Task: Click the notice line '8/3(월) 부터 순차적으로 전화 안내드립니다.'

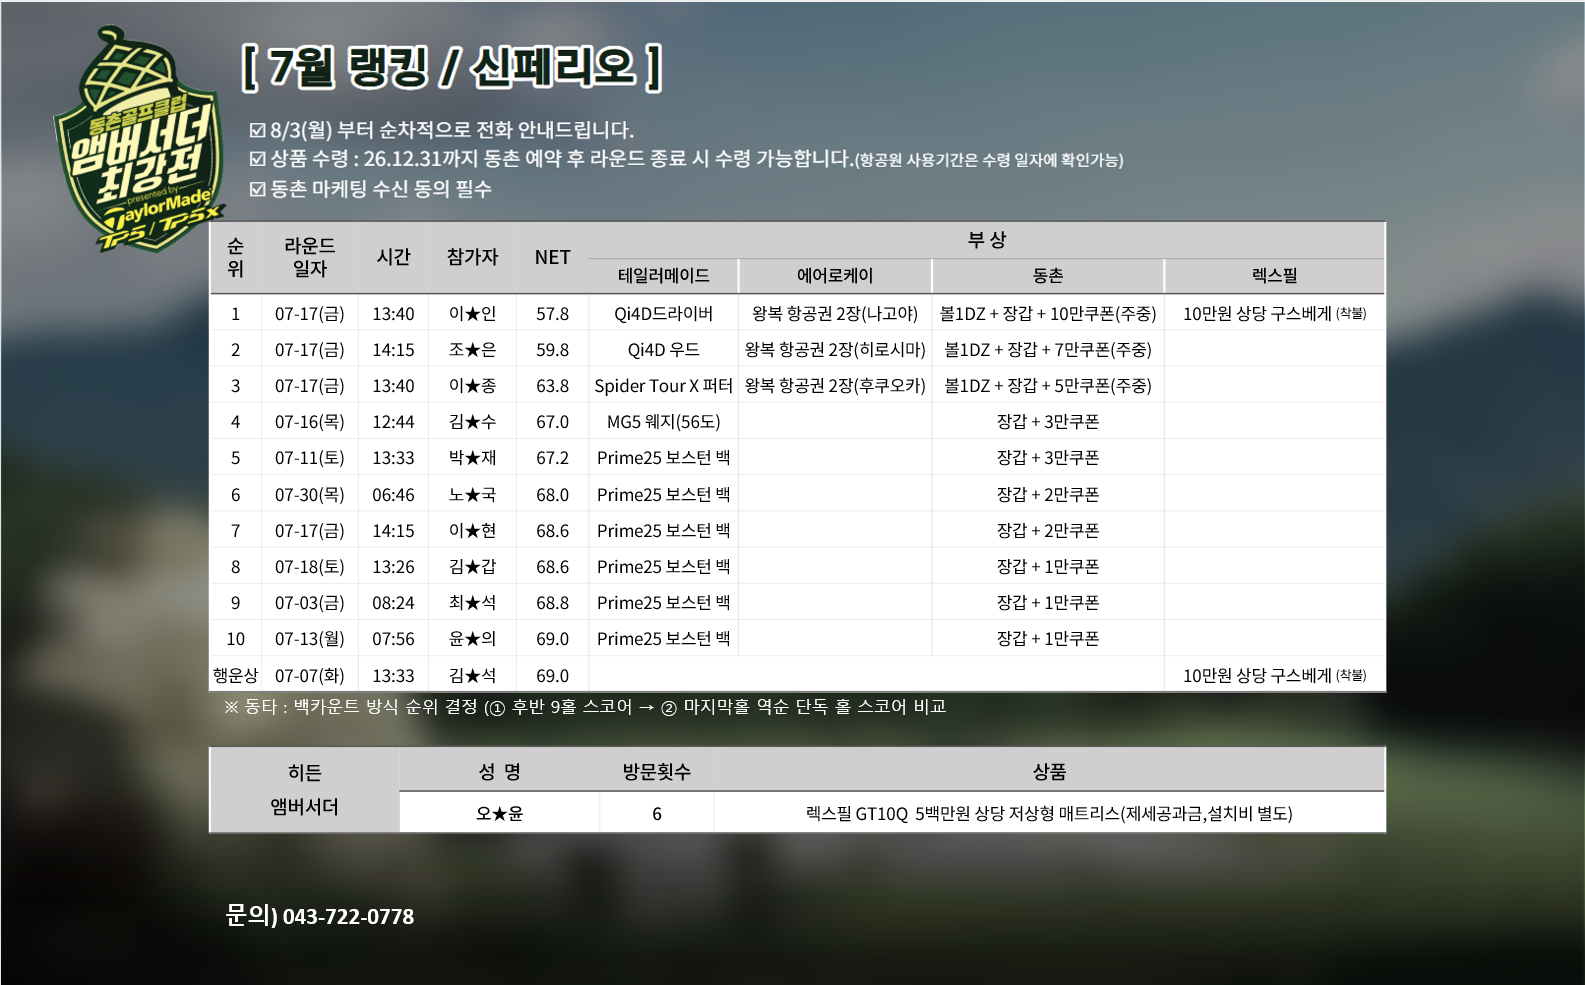Action: click(x=441, y=130)
